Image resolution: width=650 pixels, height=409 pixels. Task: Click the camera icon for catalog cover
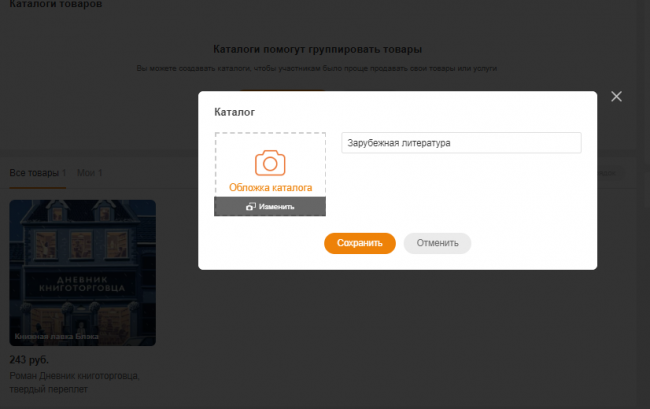tap(270, 163)
